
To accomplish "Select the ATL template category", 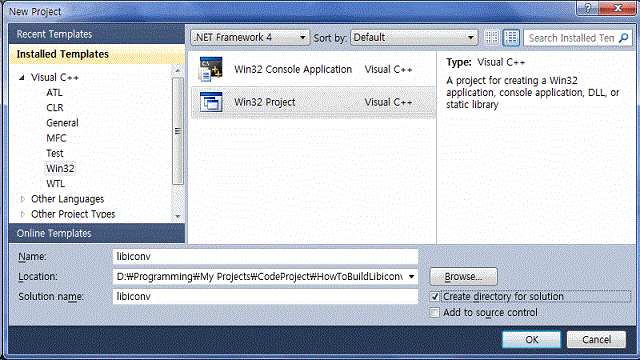I will coord(54,93).
